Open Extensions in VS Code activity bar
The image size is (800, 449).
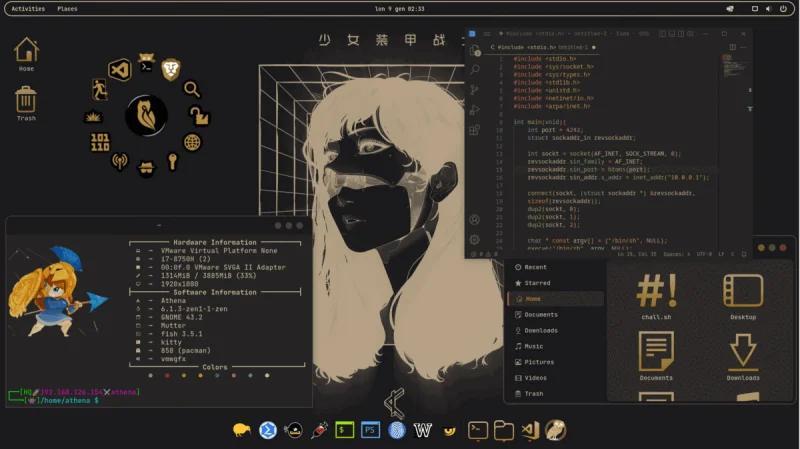click(x=475, y=130)
